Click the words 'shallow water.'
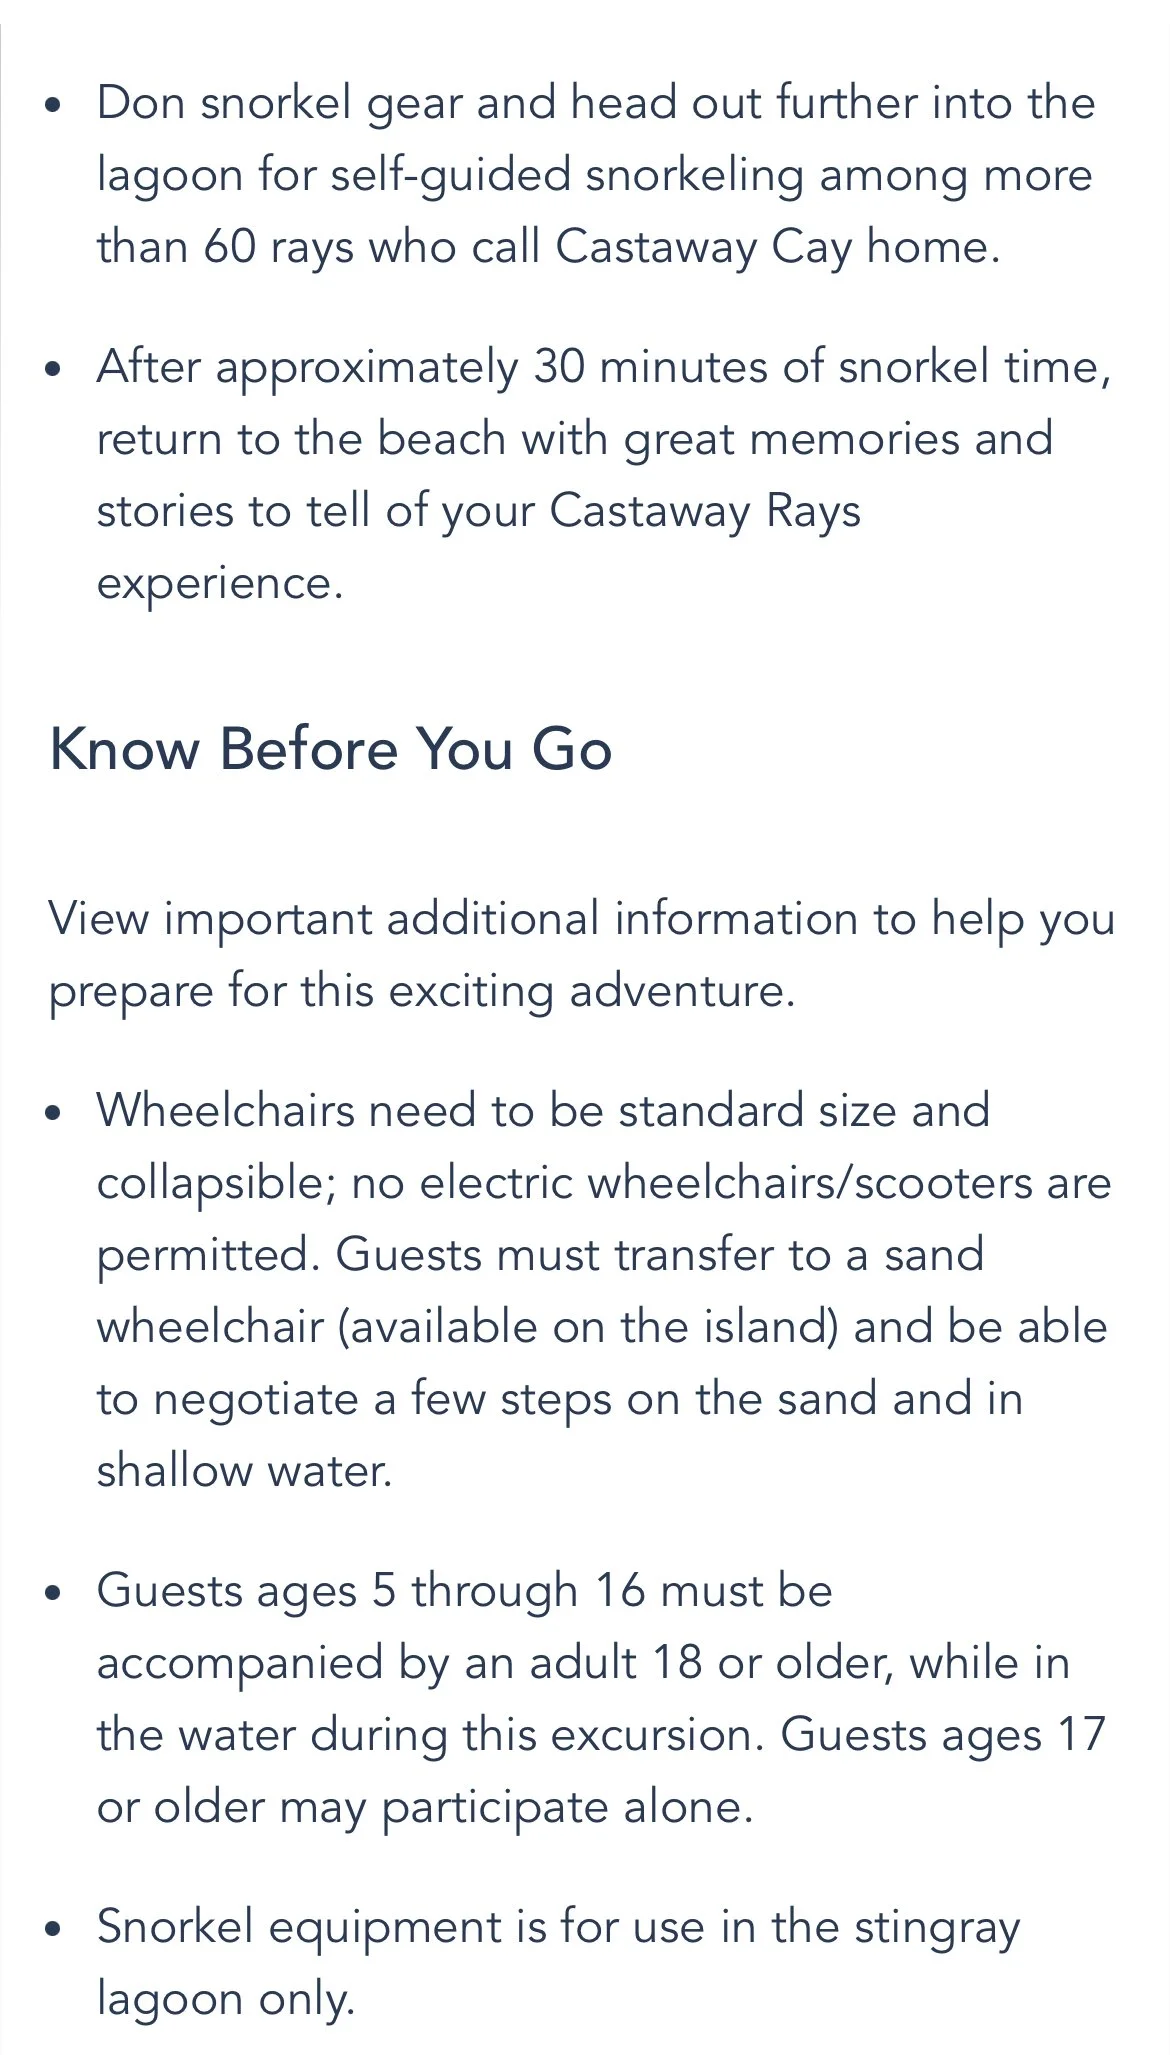The height and width of the screenshot is (2055, 1170). pos(244,1470)
